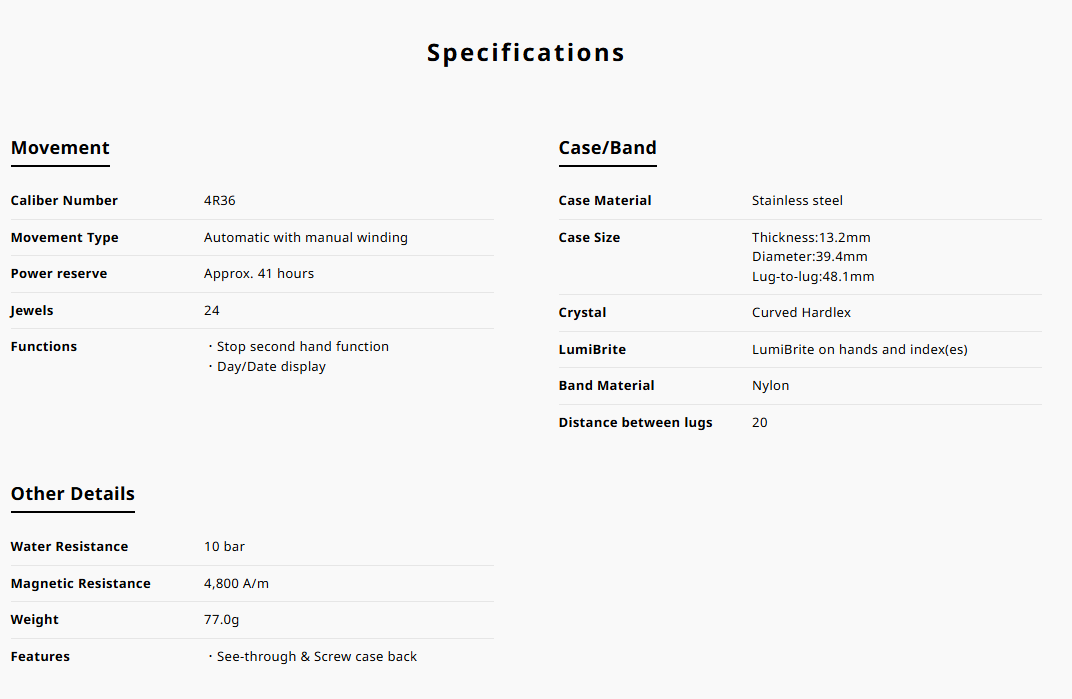Image resolution: width=1072 pixels, height=699 pixels.
Task: Click the Curved Hardlex crystal value
Action: point(801,313)
